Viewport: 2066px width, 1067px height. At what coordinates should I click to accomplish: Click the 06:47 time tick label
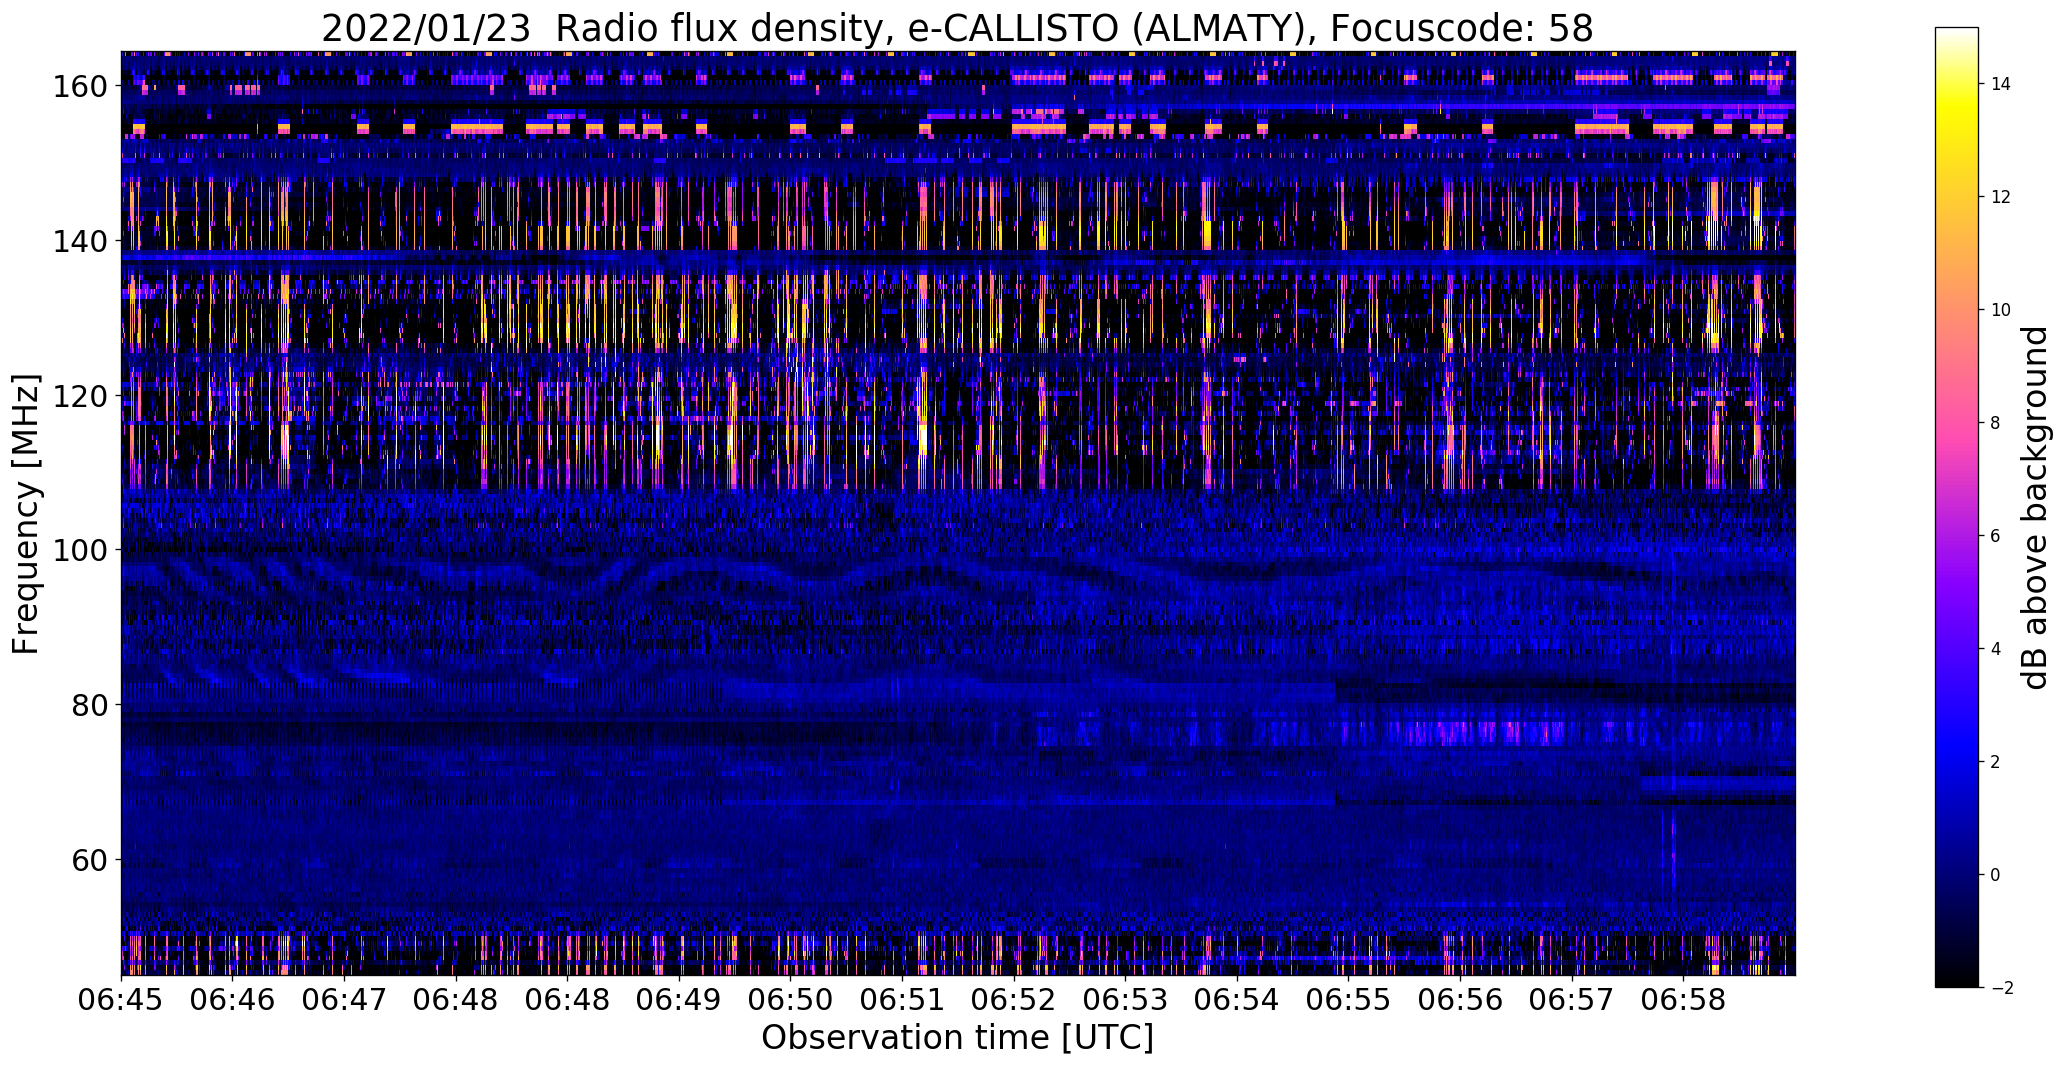point(344,1000)
